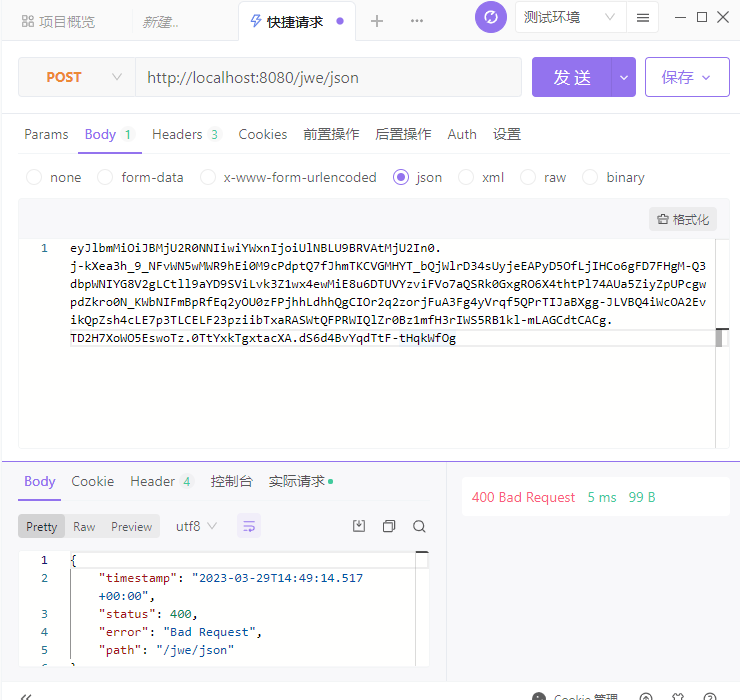The width and height of the screenshot is (740, 700).
Task: Click the 400 Bad Request status
Action: [523, 497]
